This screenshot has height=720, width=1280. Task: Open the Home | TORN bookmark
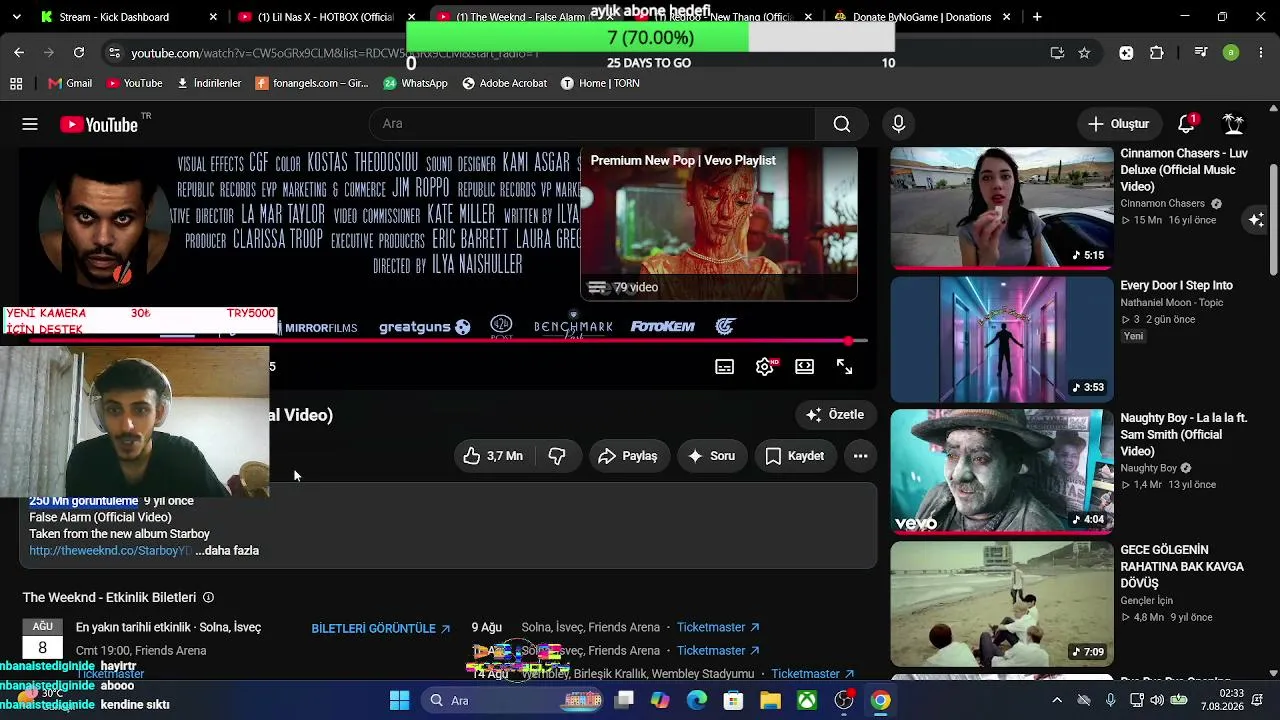point(600,84)
